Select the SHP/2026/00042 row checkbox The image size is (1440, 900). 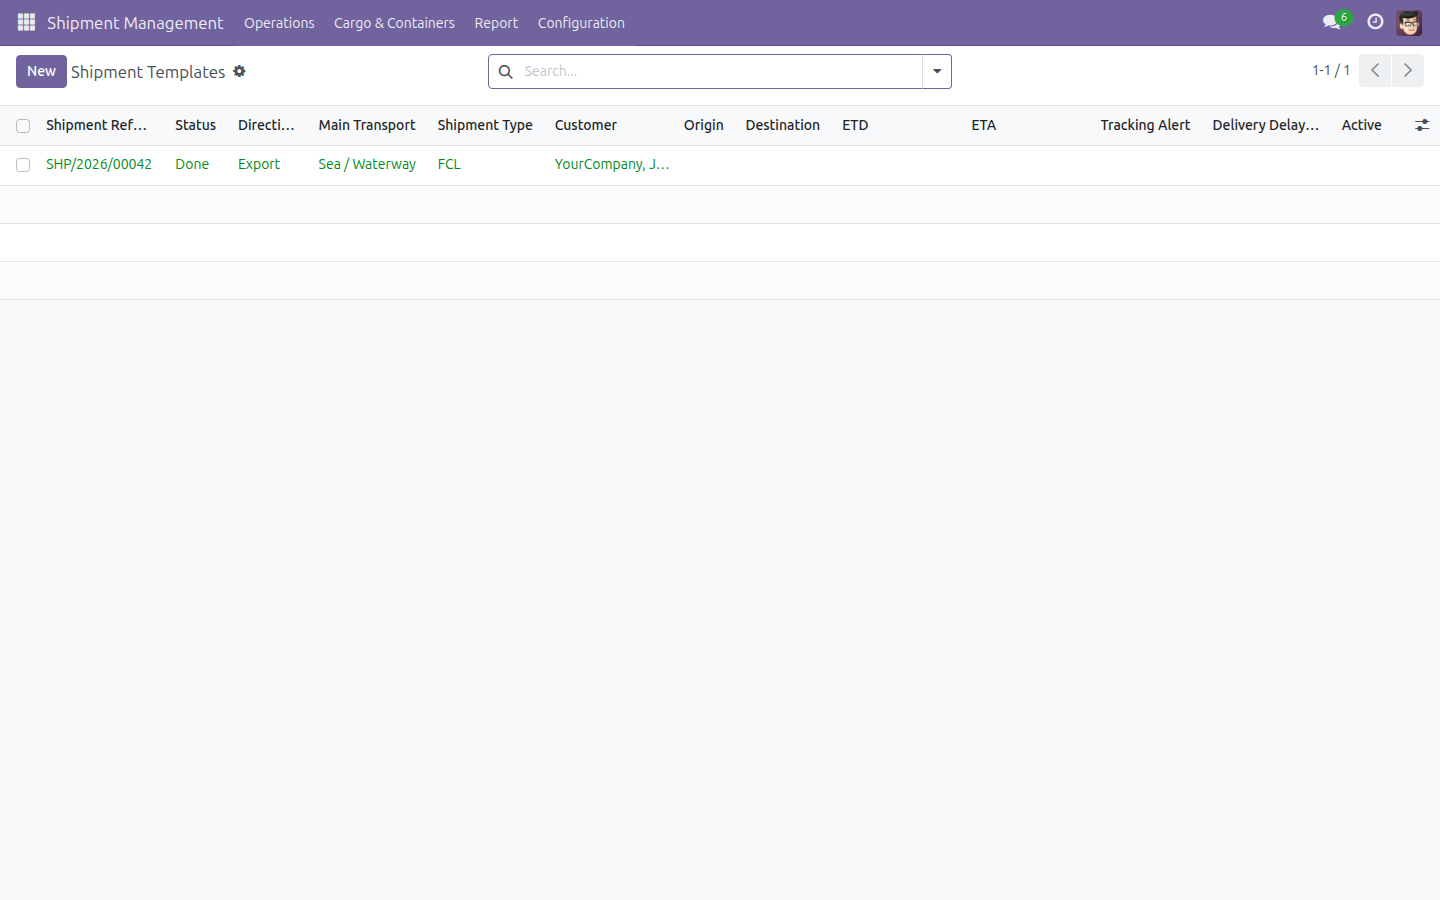point(23,165)
